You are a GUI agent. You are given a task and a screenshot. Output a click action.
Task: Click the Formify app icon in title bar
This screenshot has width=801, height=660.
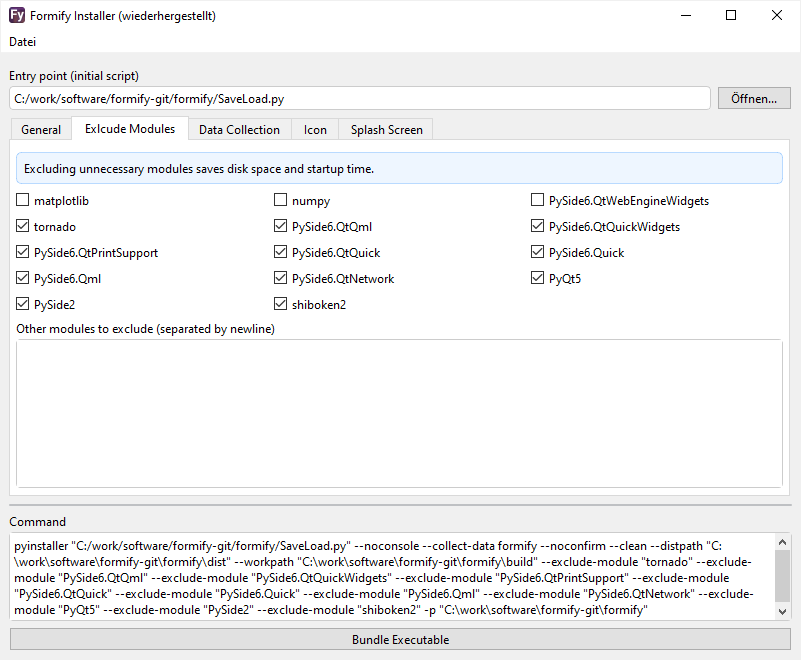coord(16,16)
